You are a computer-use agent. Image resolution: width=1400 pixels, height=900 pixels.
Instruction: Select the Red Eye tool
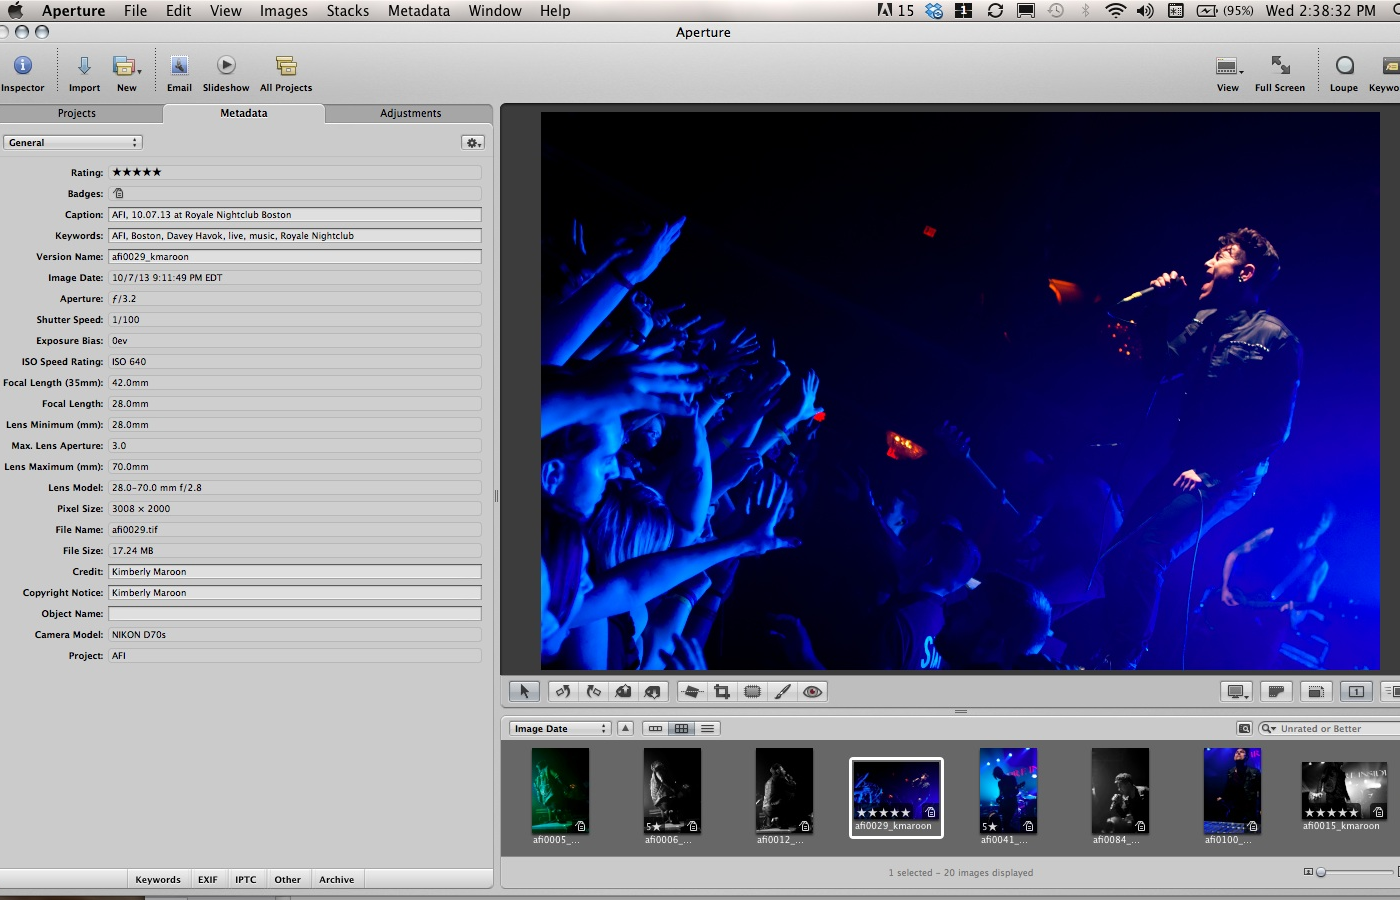pyautogui.click(x=813, y=691)
